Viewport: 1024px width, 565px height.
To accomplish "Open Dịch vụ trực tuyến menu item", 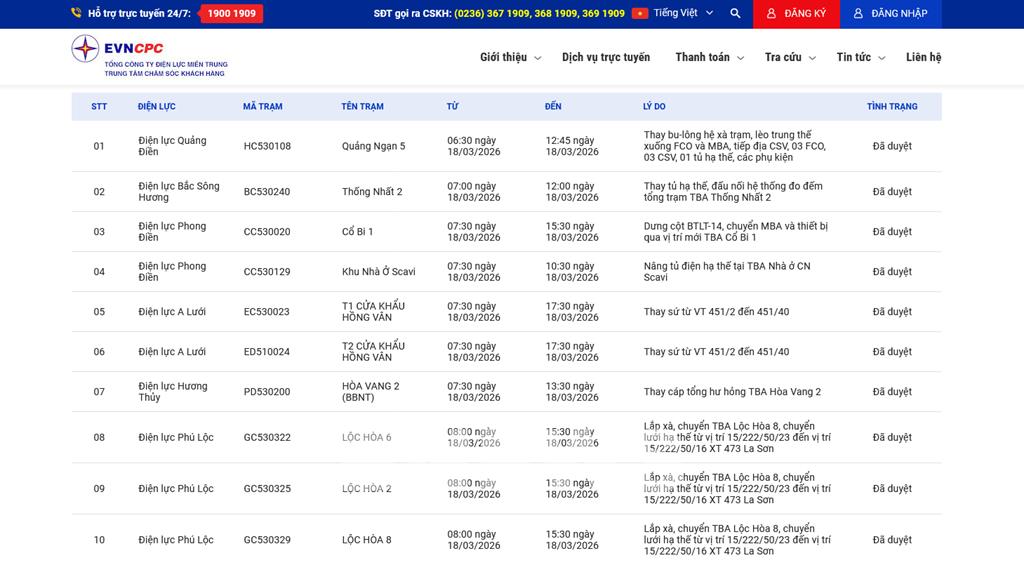I will point(606,58).
